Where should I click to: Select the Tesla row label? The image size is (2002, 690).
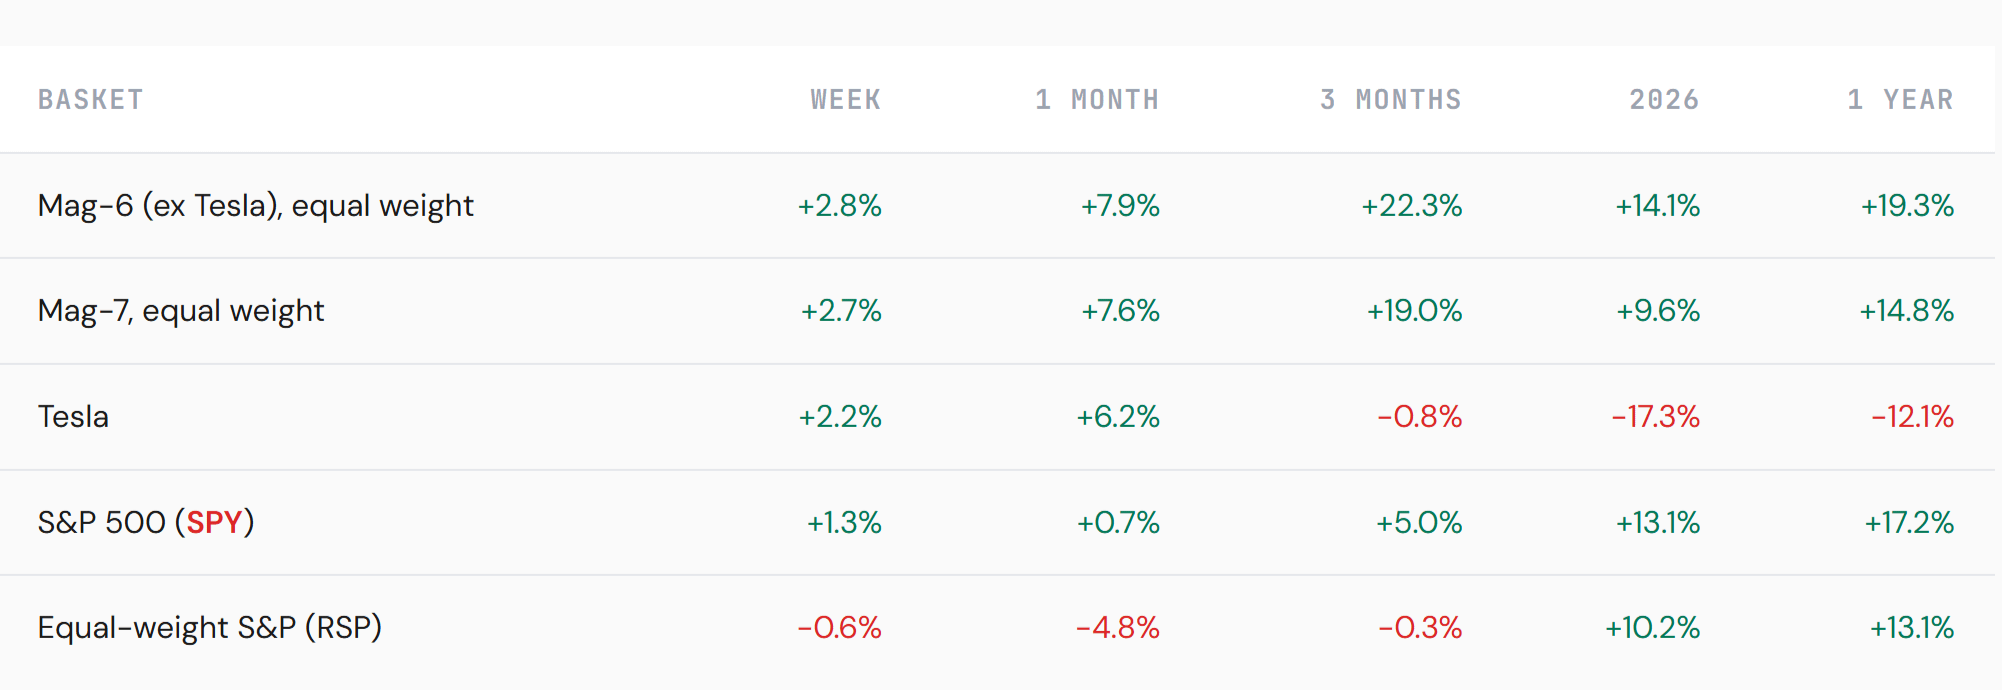[x=73, y=416]
